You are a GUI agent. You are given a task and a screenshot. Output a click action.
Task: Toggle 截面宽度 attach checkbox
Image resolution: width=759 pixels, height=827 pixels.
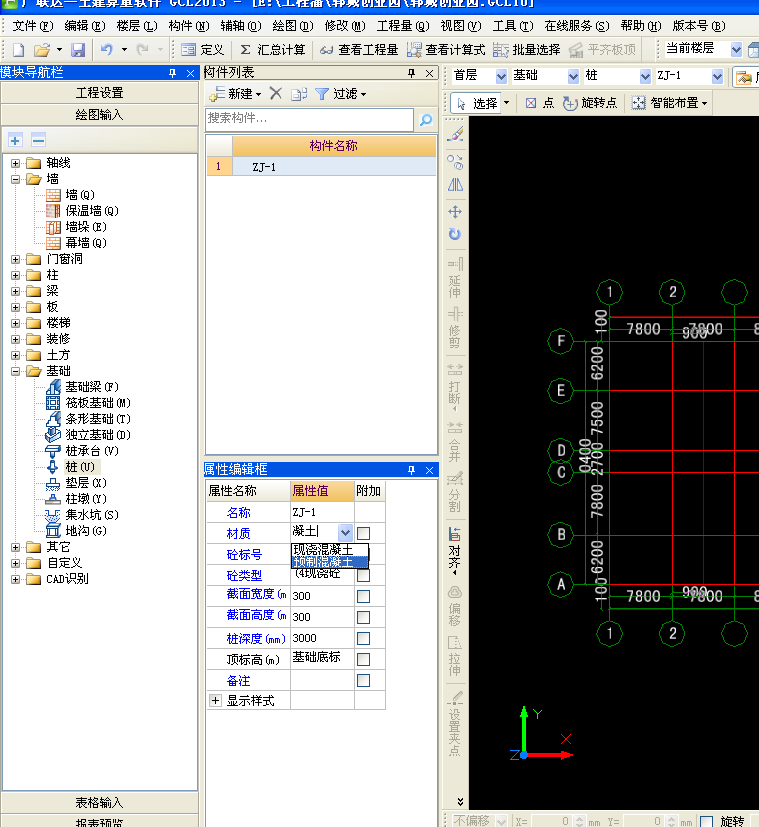363,597
